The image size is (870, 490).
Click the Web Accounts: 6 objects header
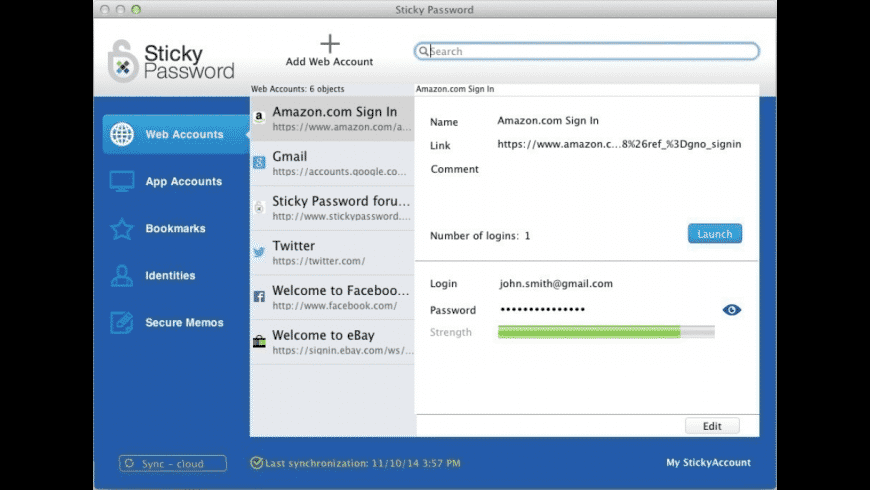297,89
